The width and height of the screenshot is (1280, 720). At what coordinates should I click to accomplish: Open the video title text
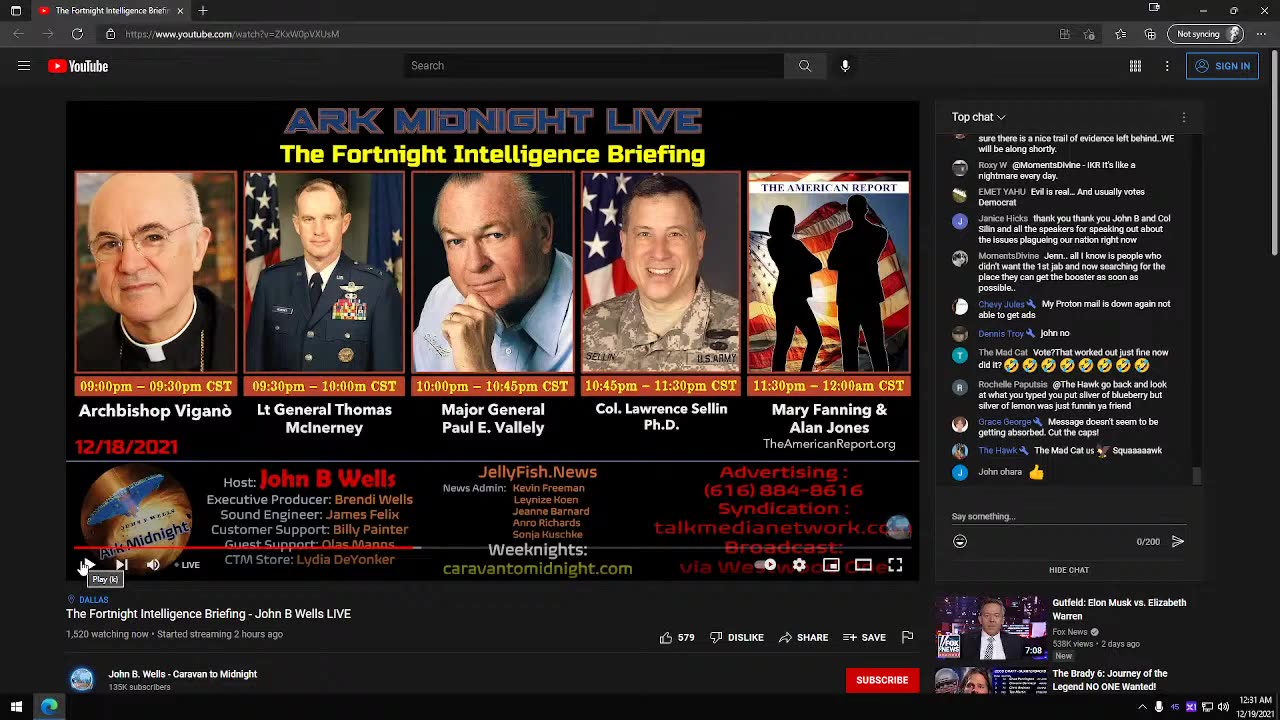(208, 614)
